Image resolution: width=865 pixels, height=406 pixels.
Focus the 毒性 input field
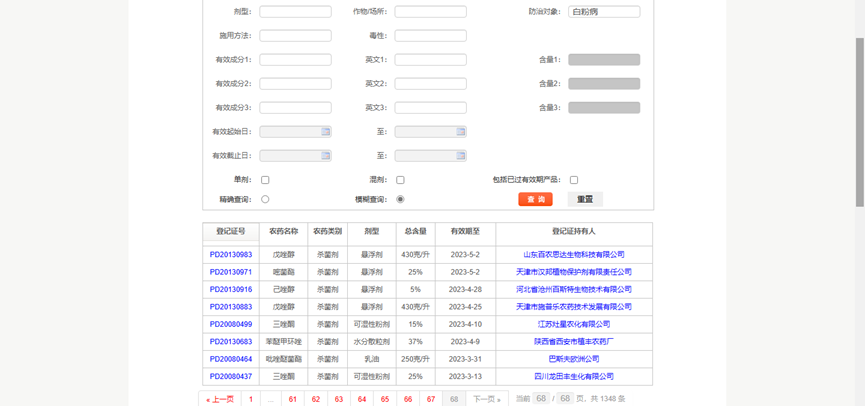tap(430, 36)
